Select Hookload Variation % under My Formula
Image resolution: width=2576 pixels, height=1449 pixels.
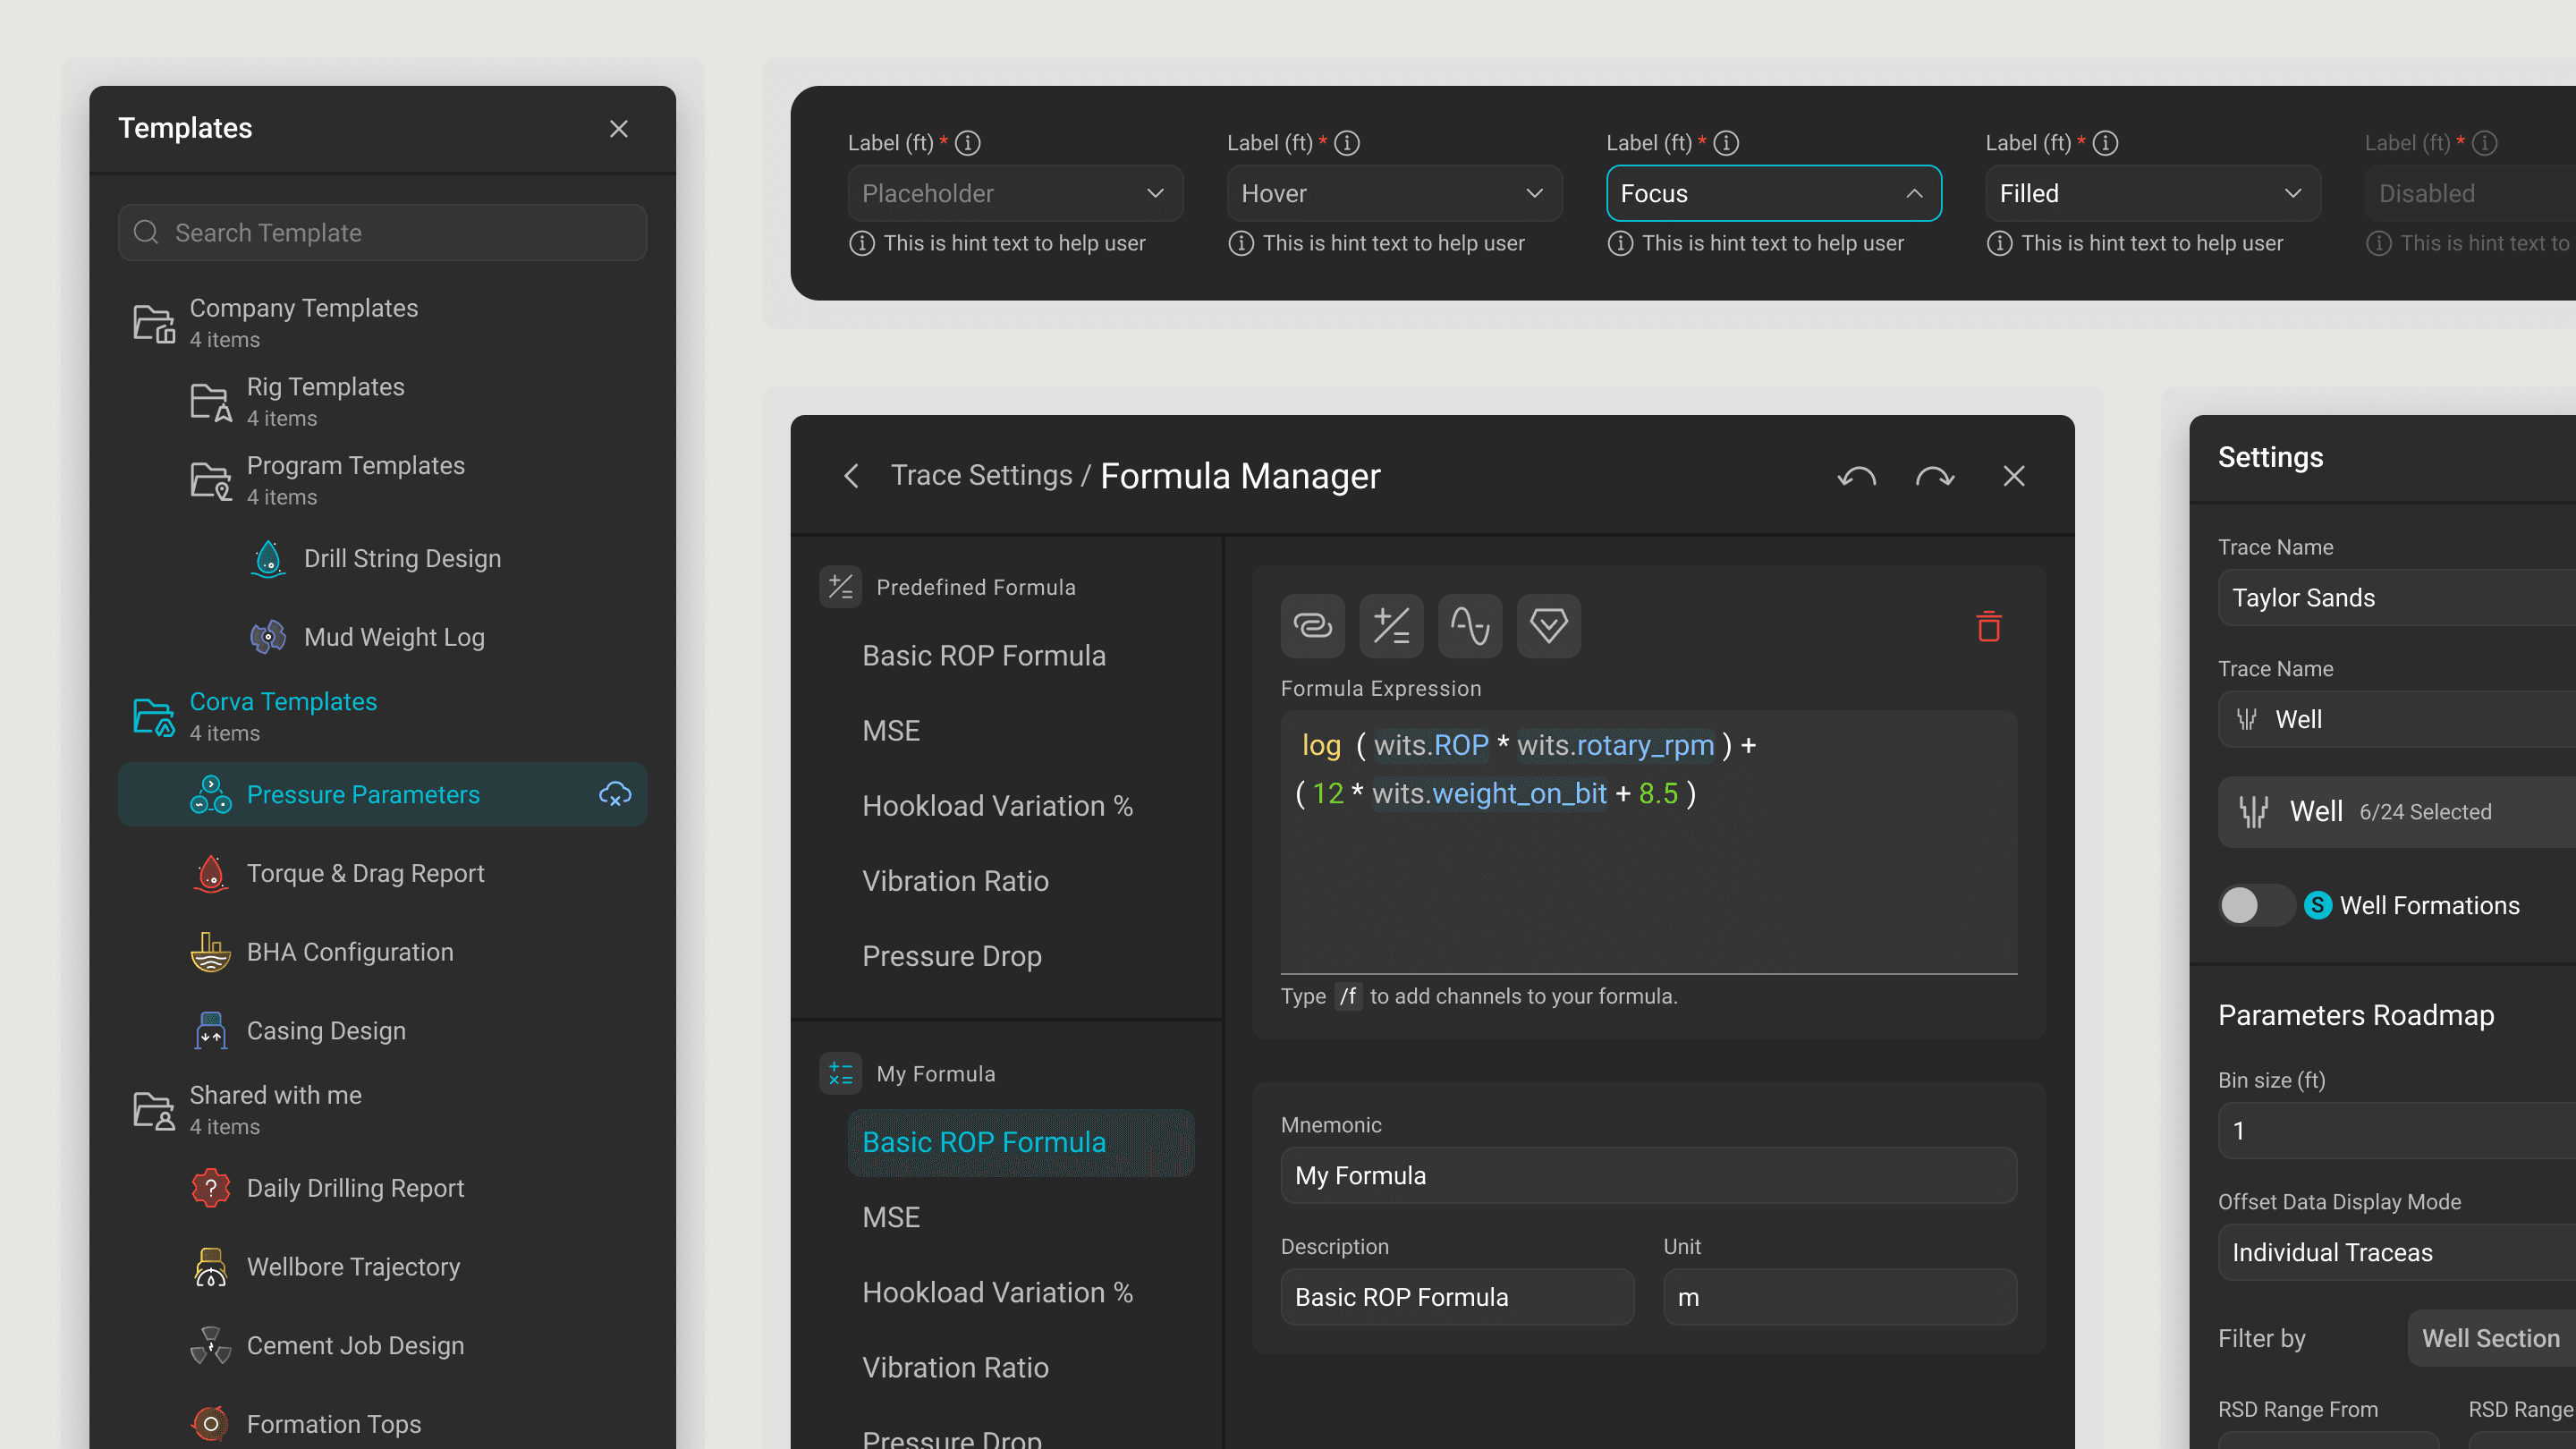tap(997, 1293)
